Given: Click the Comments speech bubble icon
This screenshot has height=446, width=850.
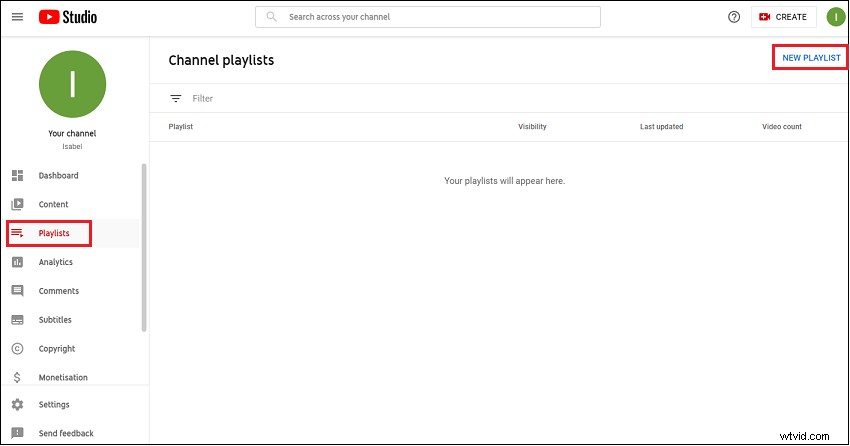Looking at the screenshot, I should 17,290.
